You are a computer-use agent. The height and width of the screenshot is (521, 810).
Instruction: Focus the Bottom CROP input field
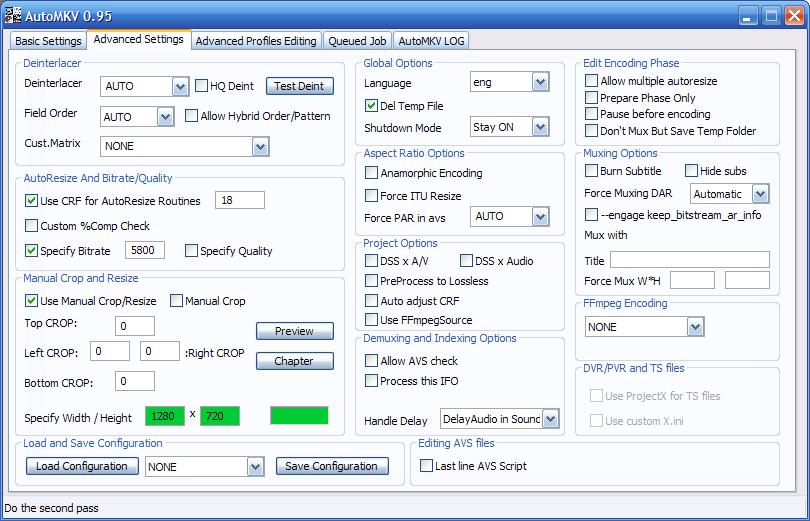pos(135,382)
